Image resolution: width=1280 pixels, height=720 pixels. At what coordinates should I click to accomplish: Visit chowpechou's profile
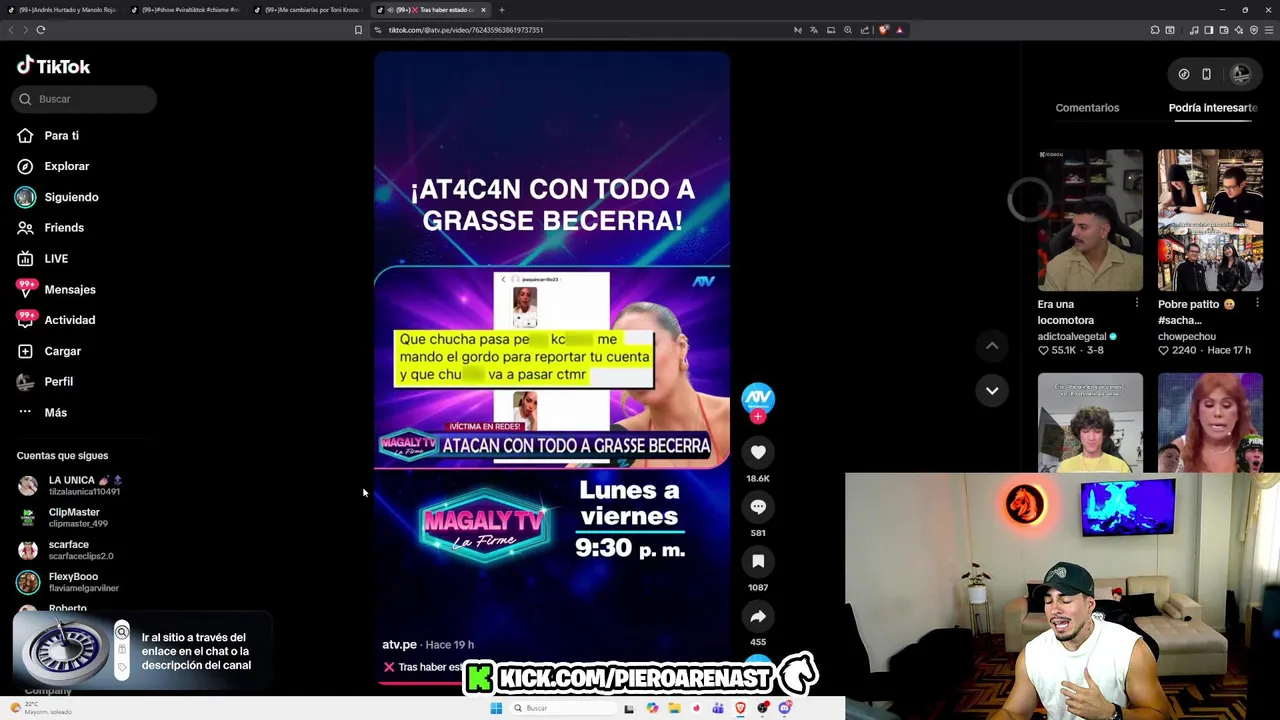point(1187,337)
